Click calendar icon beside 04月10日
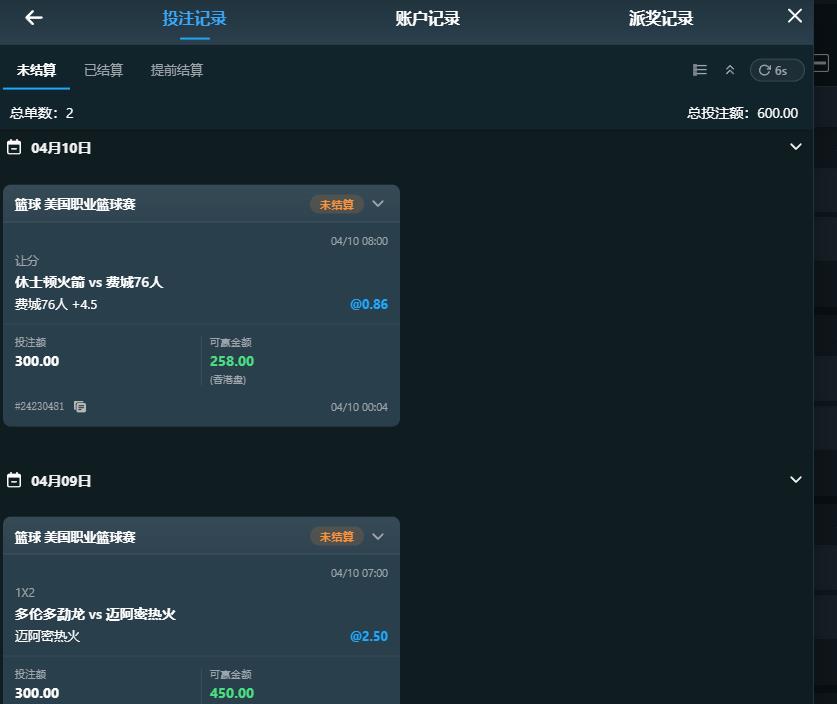The width and height of the screenshot is (837, 704). [x=14, y=148]
